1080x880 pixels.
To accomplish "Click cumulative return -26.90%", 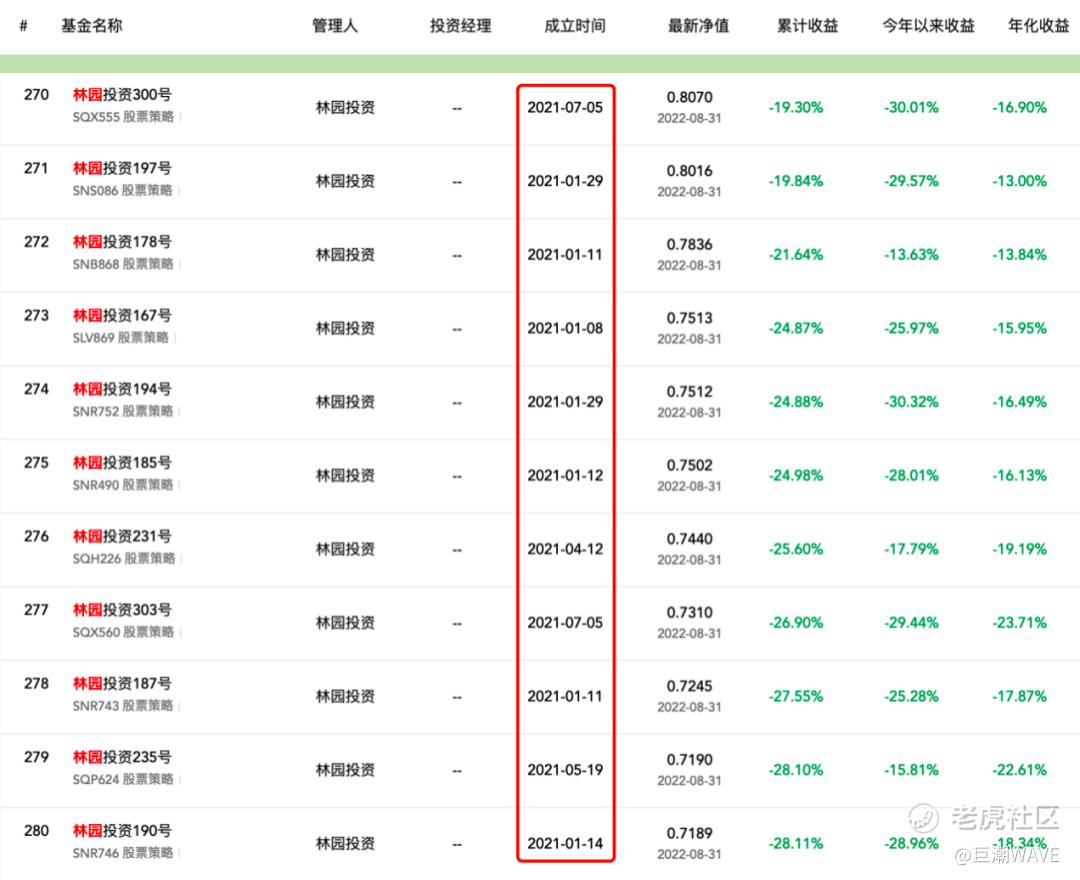I will point(796,624).
